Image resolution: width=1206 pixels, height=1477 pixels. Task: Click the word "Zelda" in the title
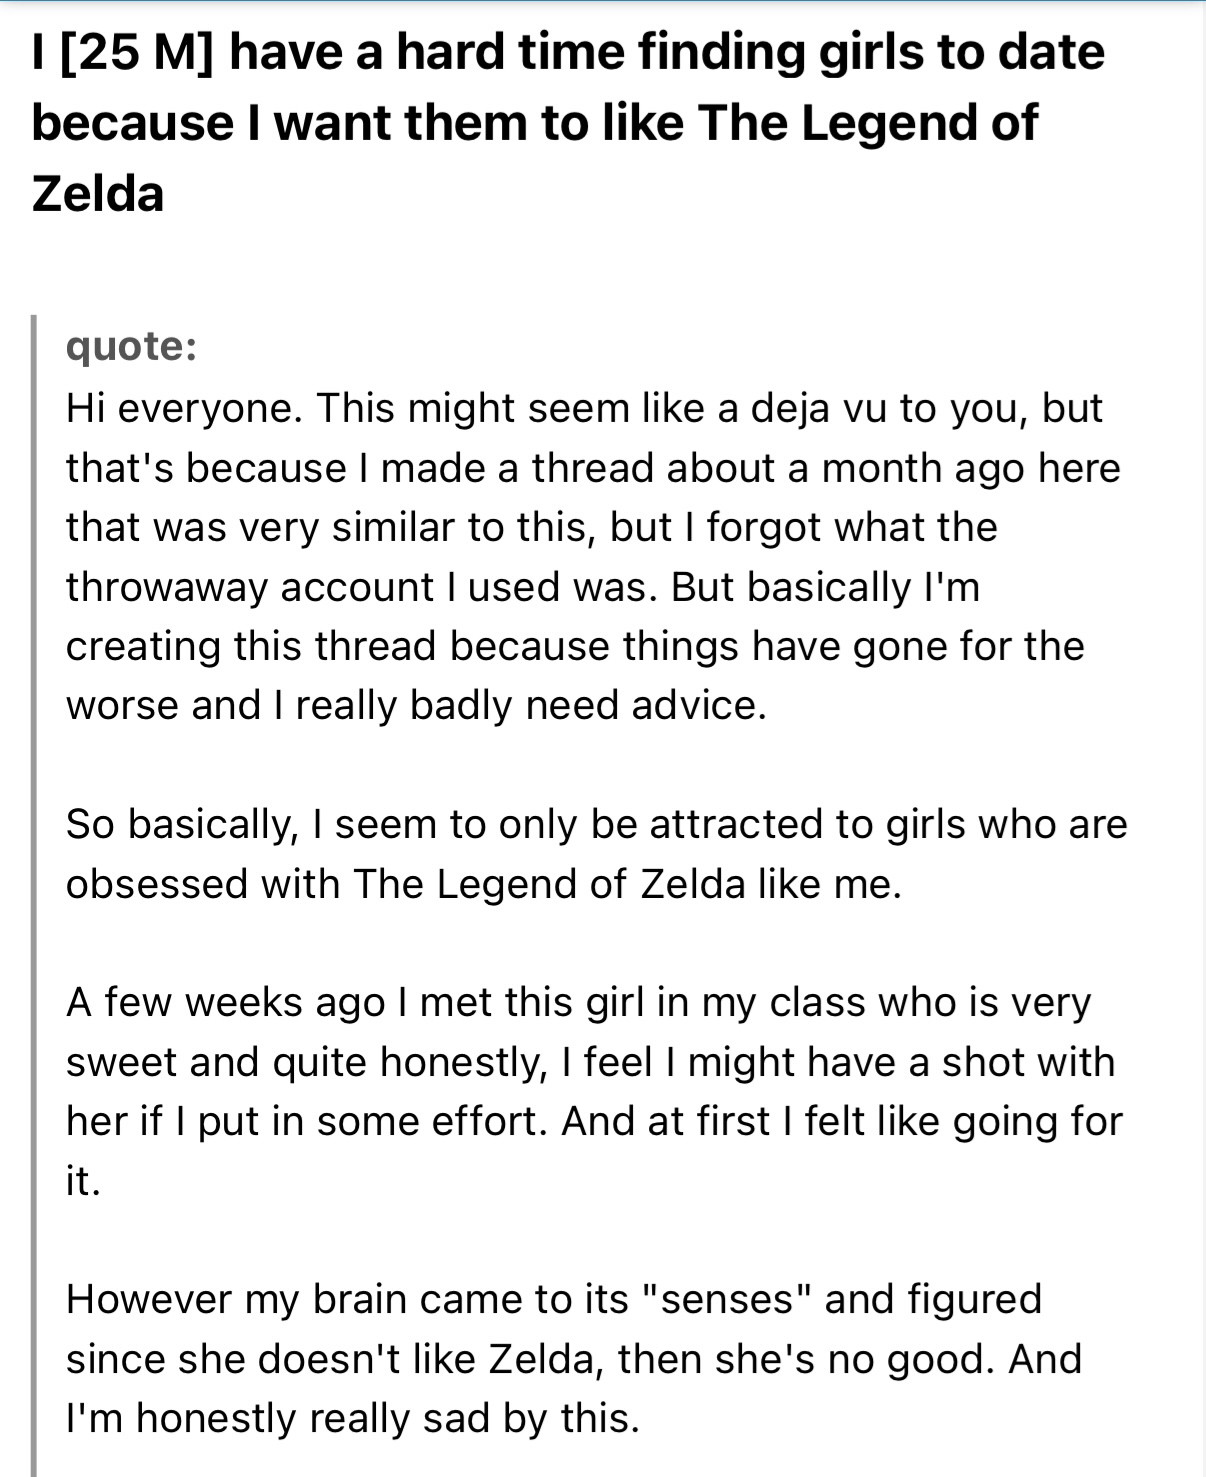coord(97,193)
